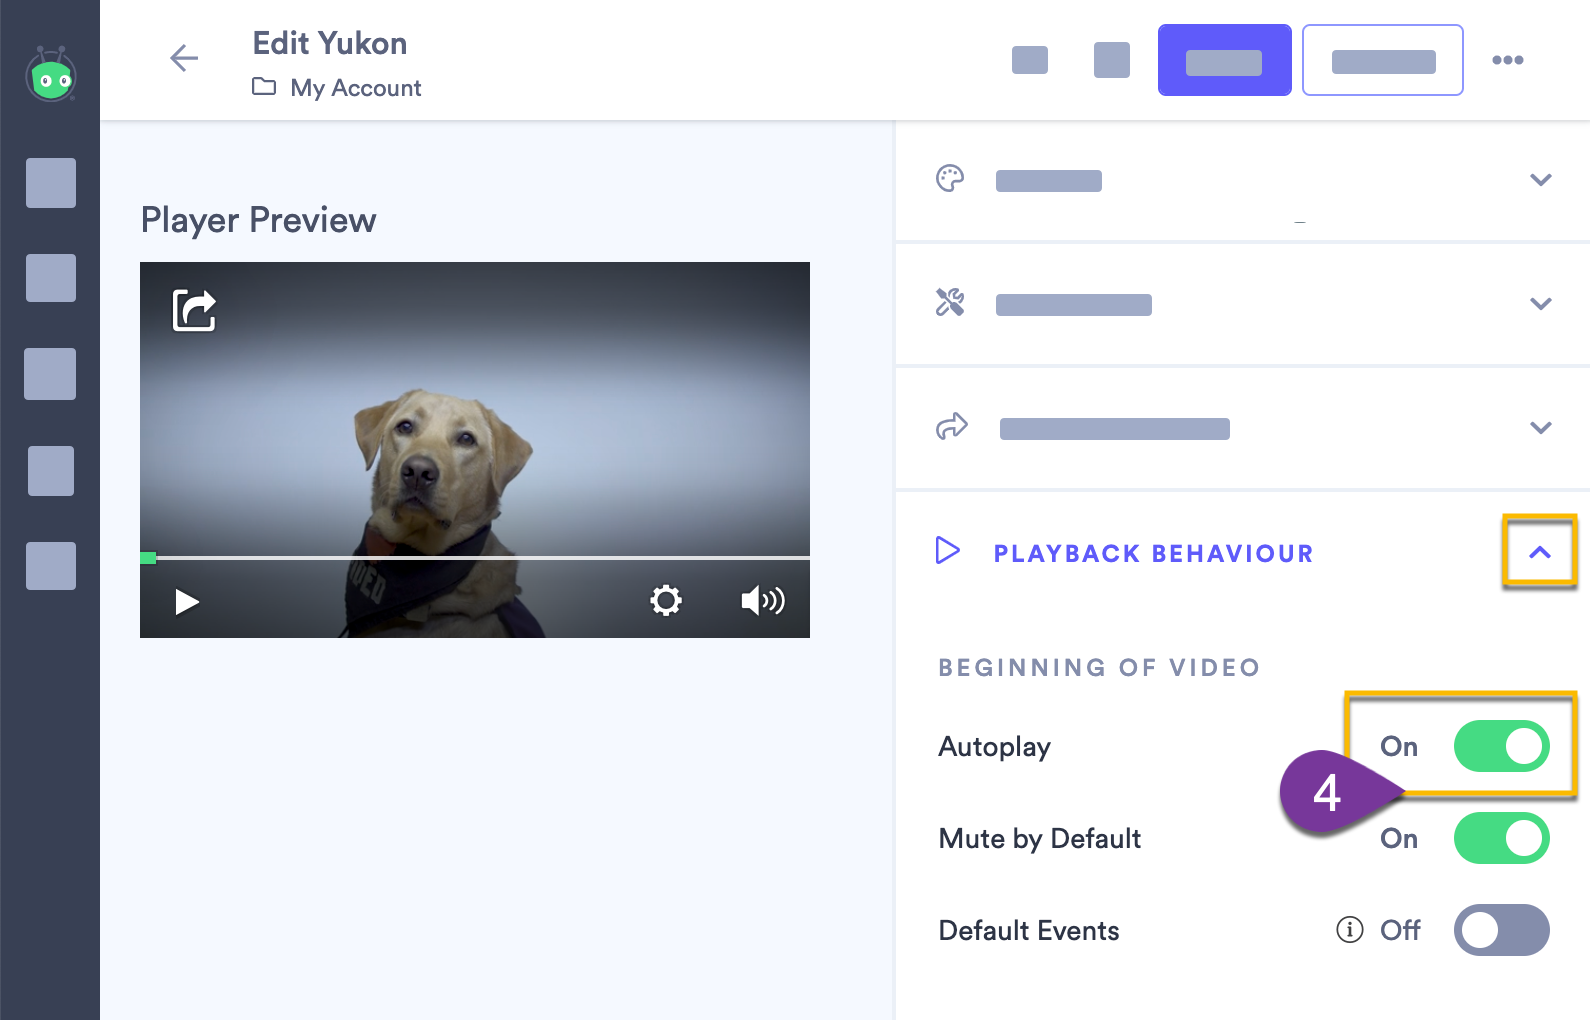Enable the Default Events toggle
This screenshot has width=1590, height=1020.
pos(1501,930)
